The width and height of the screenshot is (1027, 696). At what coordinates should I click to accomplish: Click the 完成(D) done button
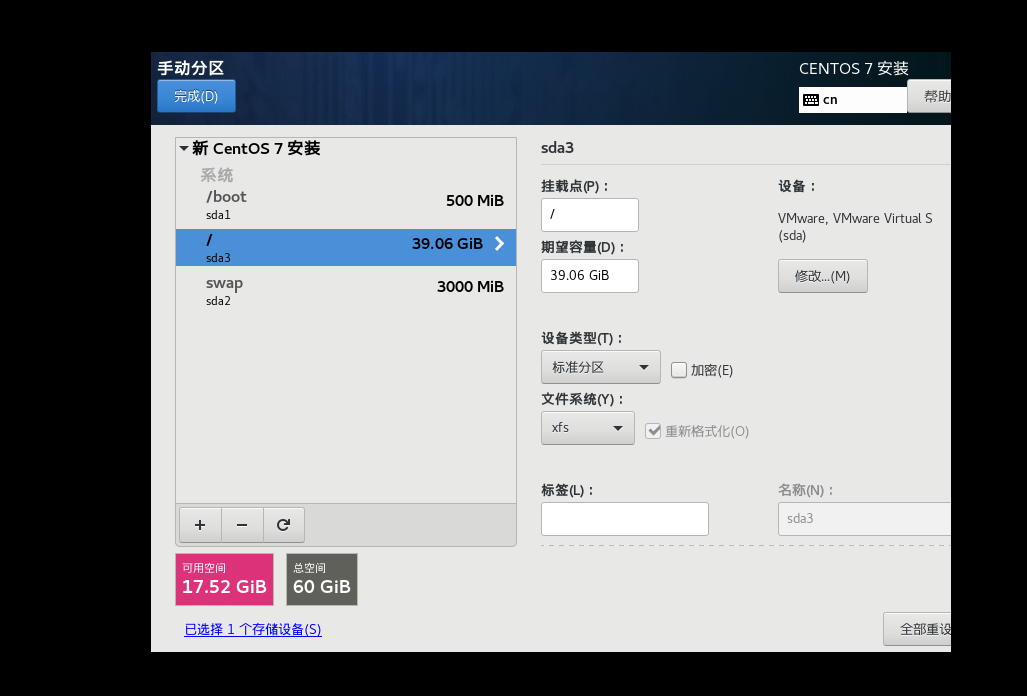point(196,96)
